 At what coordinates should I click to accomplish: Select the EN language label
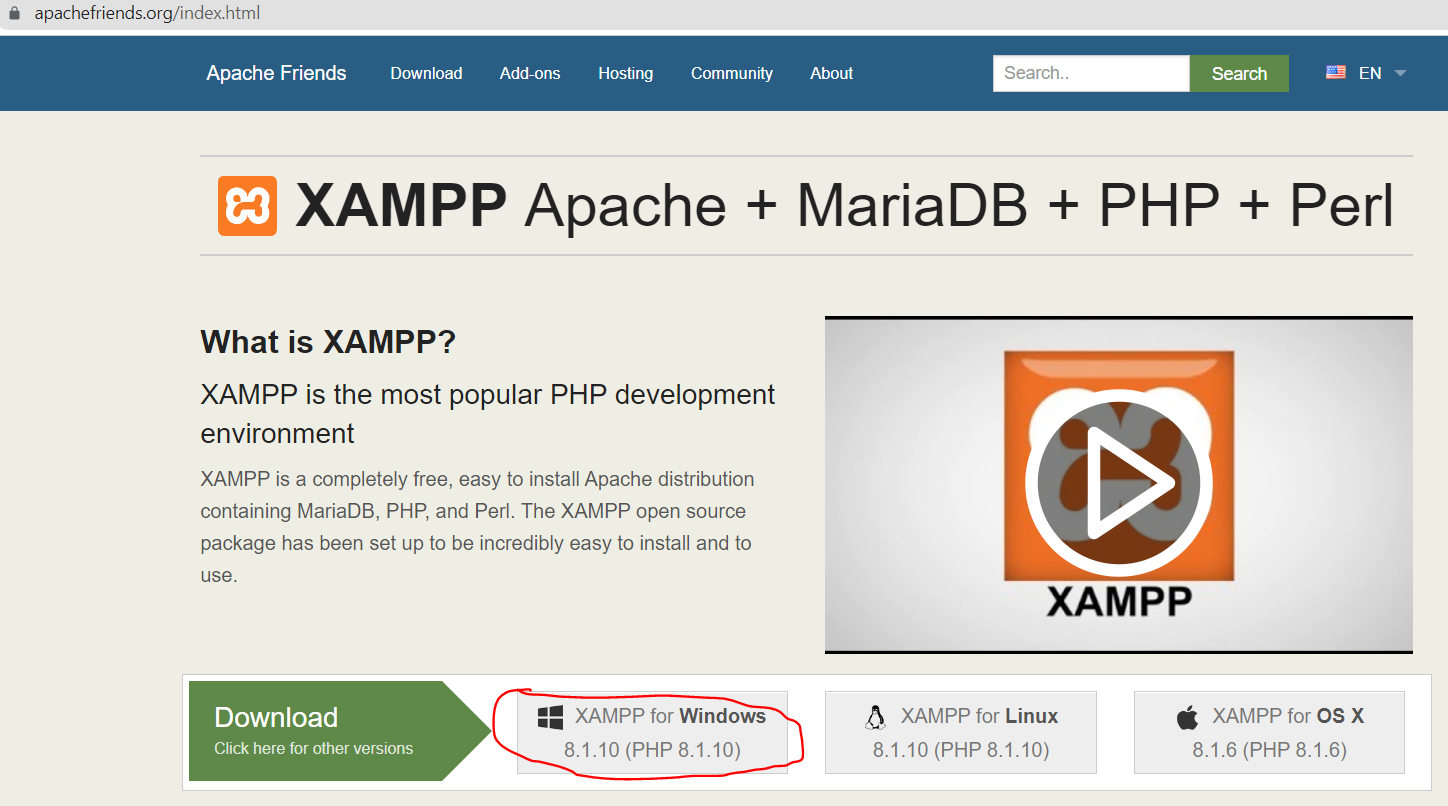click(x=1370, y=73)
